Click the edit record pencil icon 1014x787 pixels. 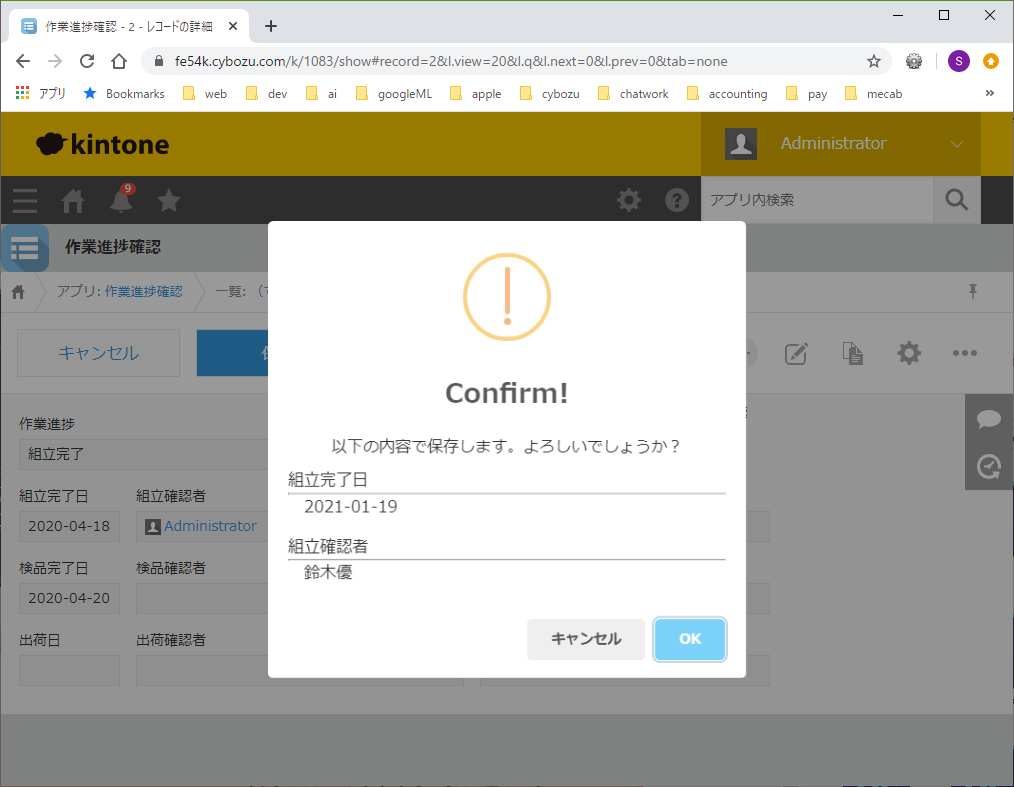pos(796,353)
